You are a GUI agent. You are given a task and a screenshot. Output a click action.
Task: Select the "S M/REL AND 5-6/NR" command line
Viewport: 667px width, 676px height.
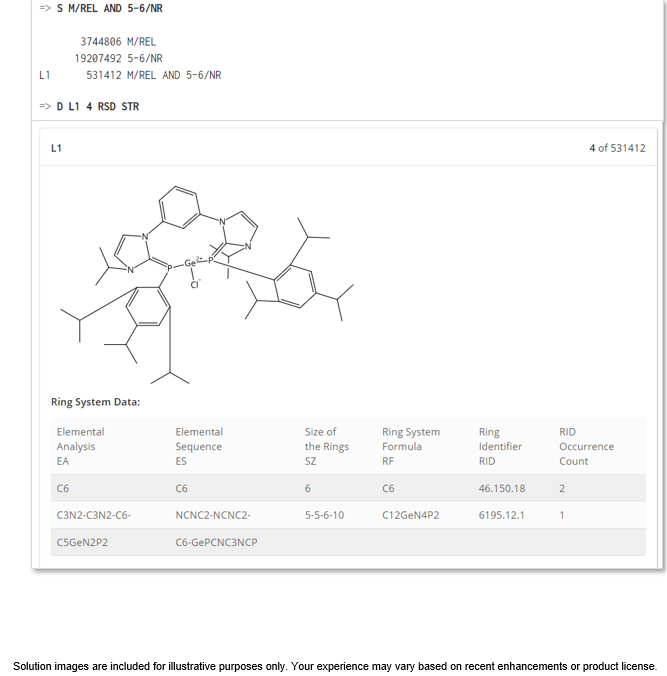coord(110,8)
